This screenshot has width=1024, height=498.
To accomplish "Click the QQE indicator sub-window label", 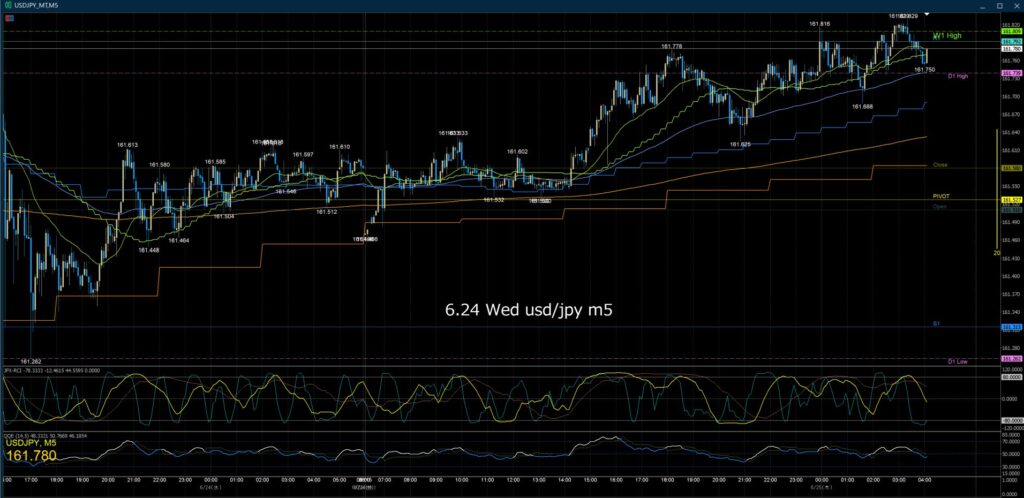I will click(x=46, y=435).
